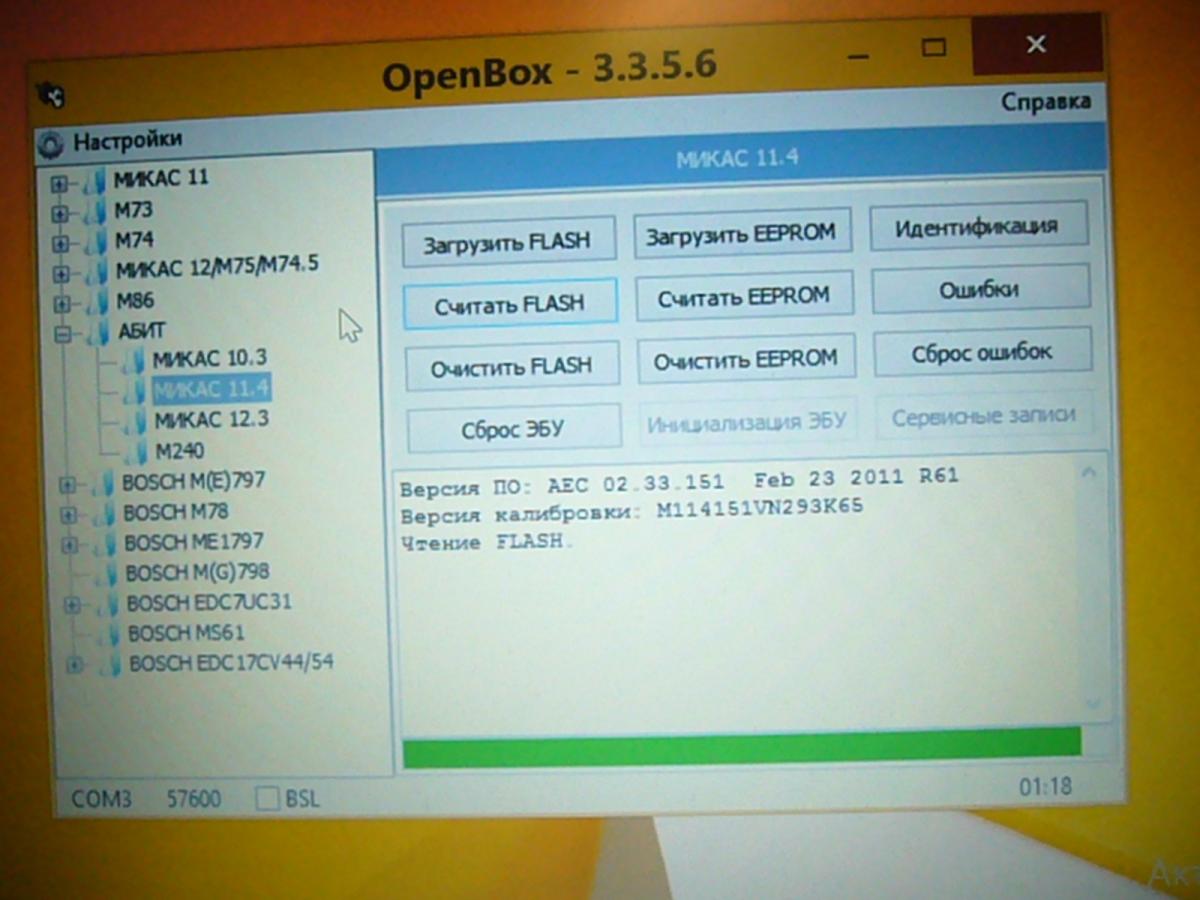Expand the BOSCH EDC17CV44/54 node
This screenshot has height=900, width=1200.
tap(74, 665)
